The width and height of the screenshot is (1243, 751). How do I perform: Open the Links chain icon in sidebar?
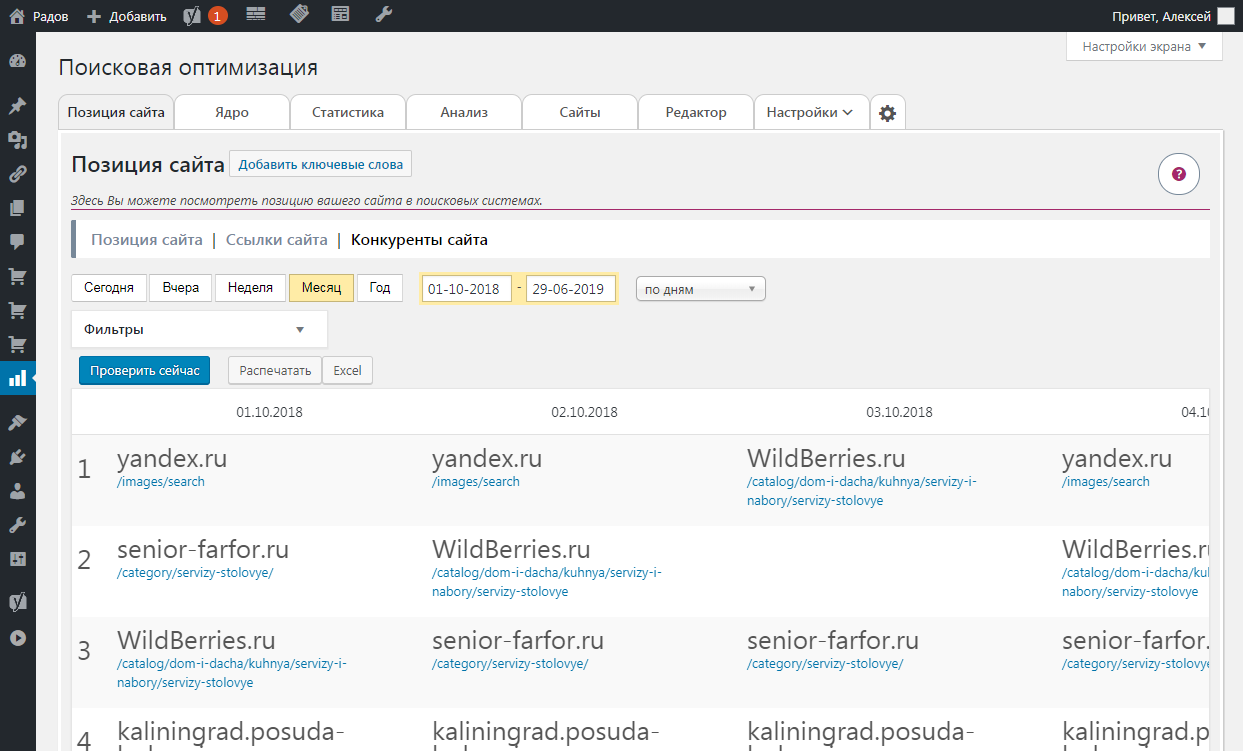pyautogui.click(x=17, y=174)
